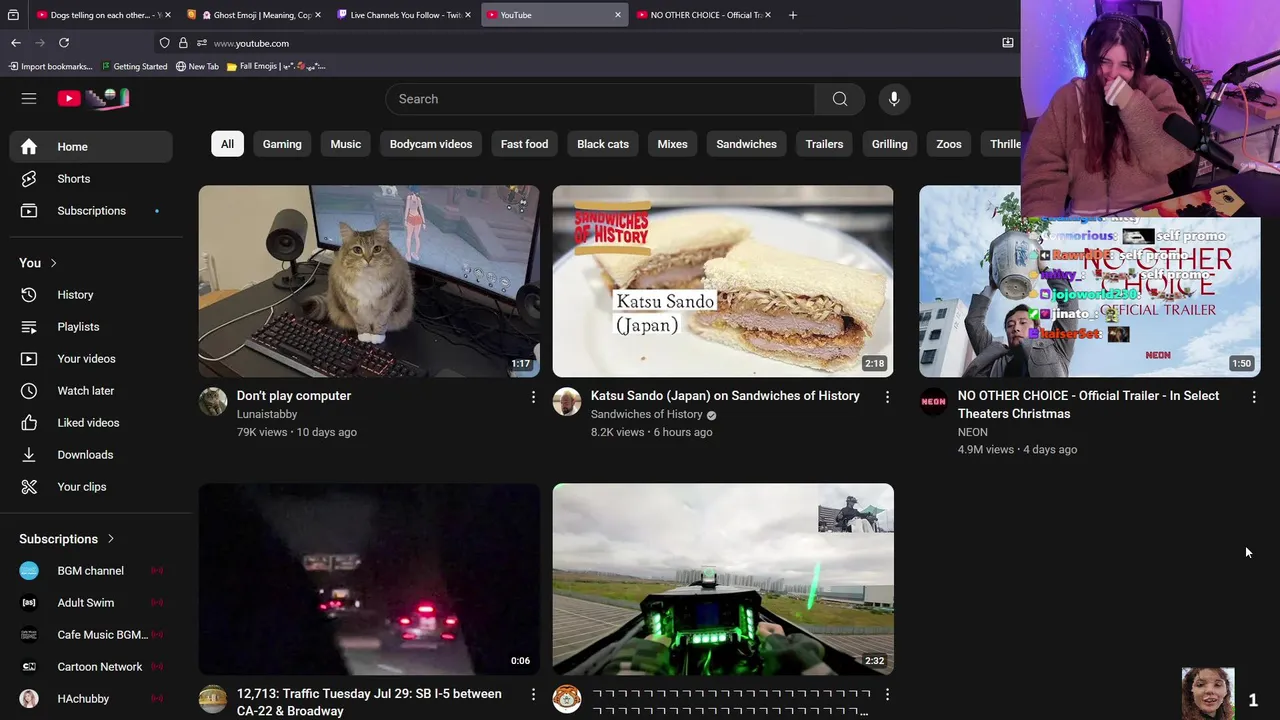This screenshot has height=720, width=1280.
Task: Open more options for Katsu Sando video
Action: pos(887,397)
